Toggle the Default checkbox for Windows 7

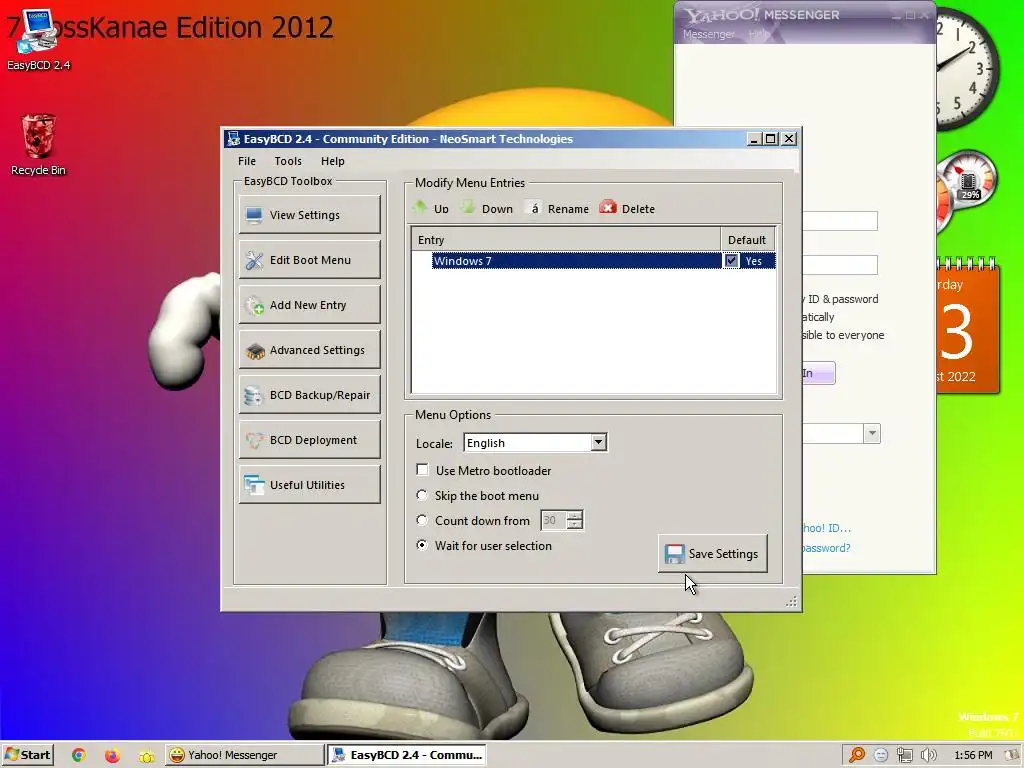(x=731, y=261)
